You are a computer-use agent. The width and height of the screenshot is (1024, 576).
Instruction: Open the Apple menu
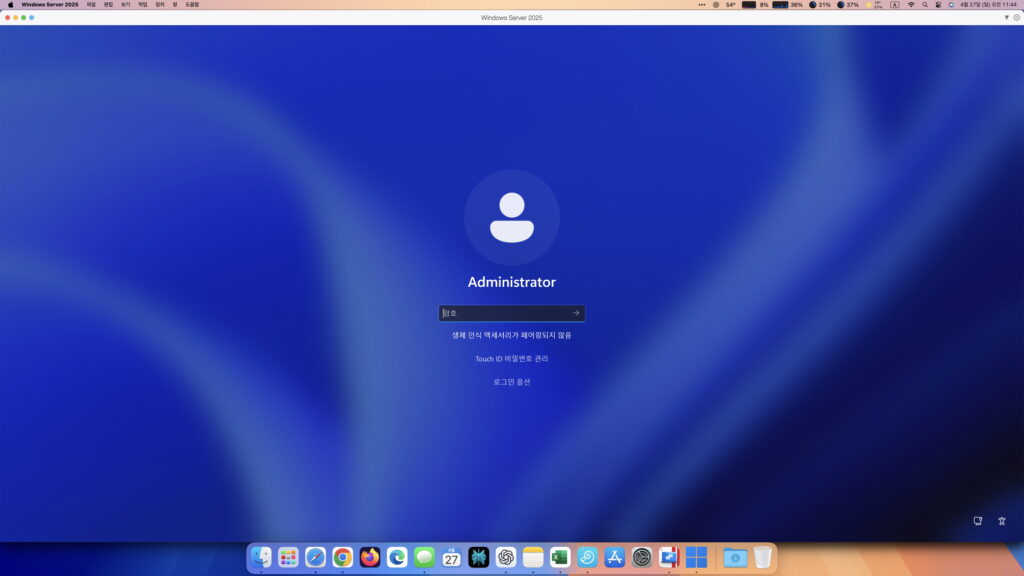point(10,5)
